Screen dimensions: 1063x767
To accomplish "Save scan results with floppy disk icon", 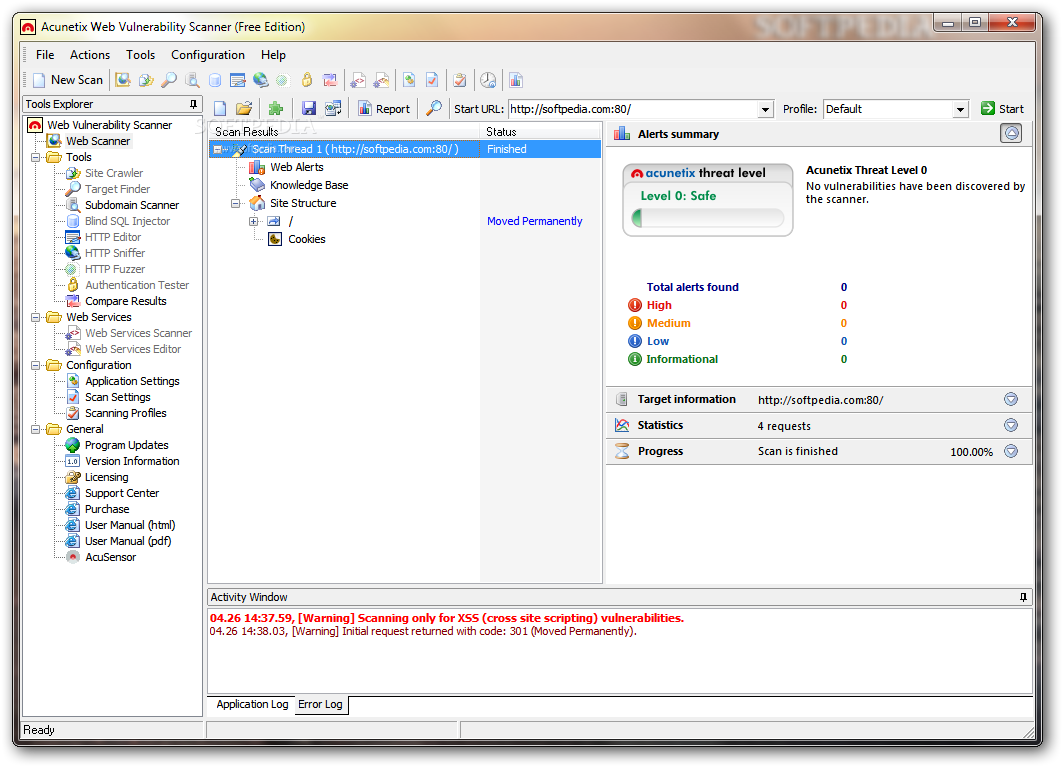I will click(x=309, y=109).
